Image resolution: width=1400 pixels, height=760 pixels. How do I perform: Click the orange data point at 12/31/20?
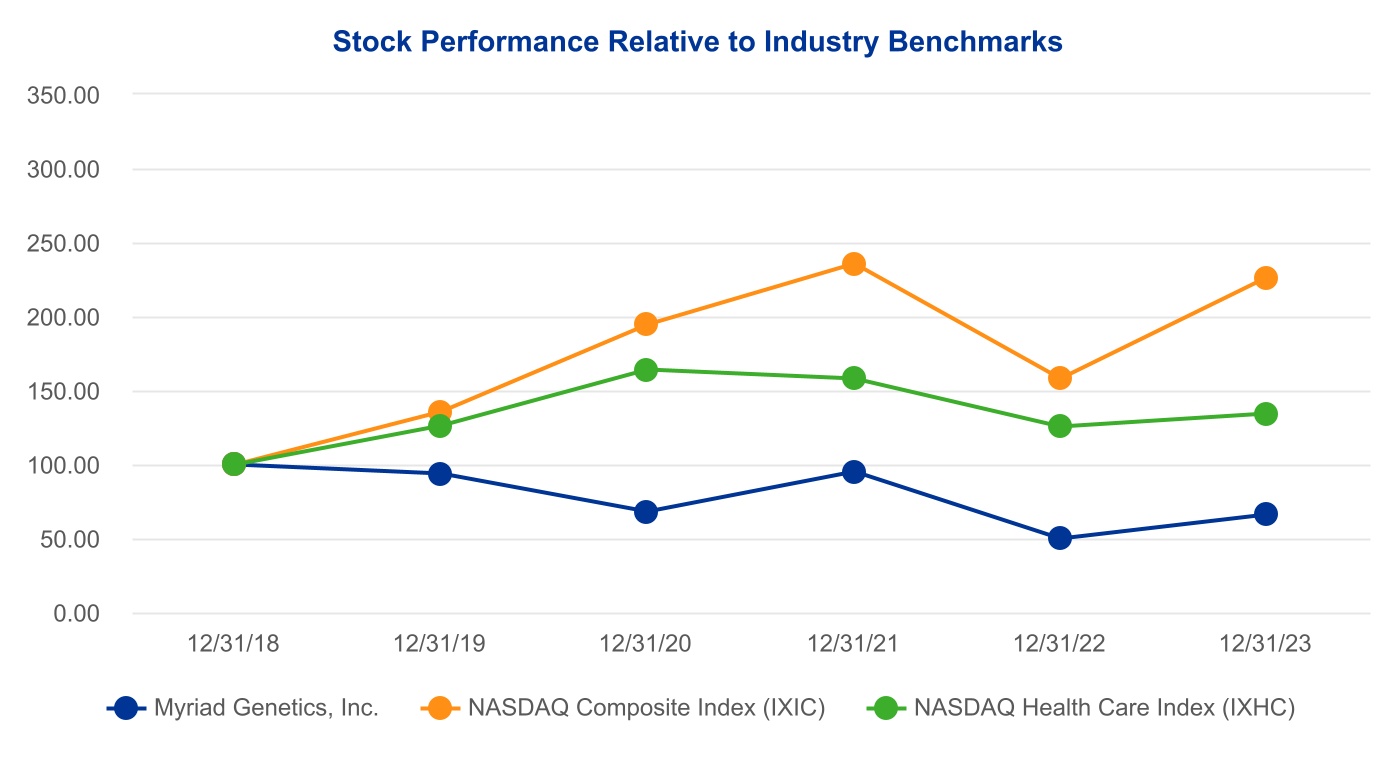tap(646, 324)
